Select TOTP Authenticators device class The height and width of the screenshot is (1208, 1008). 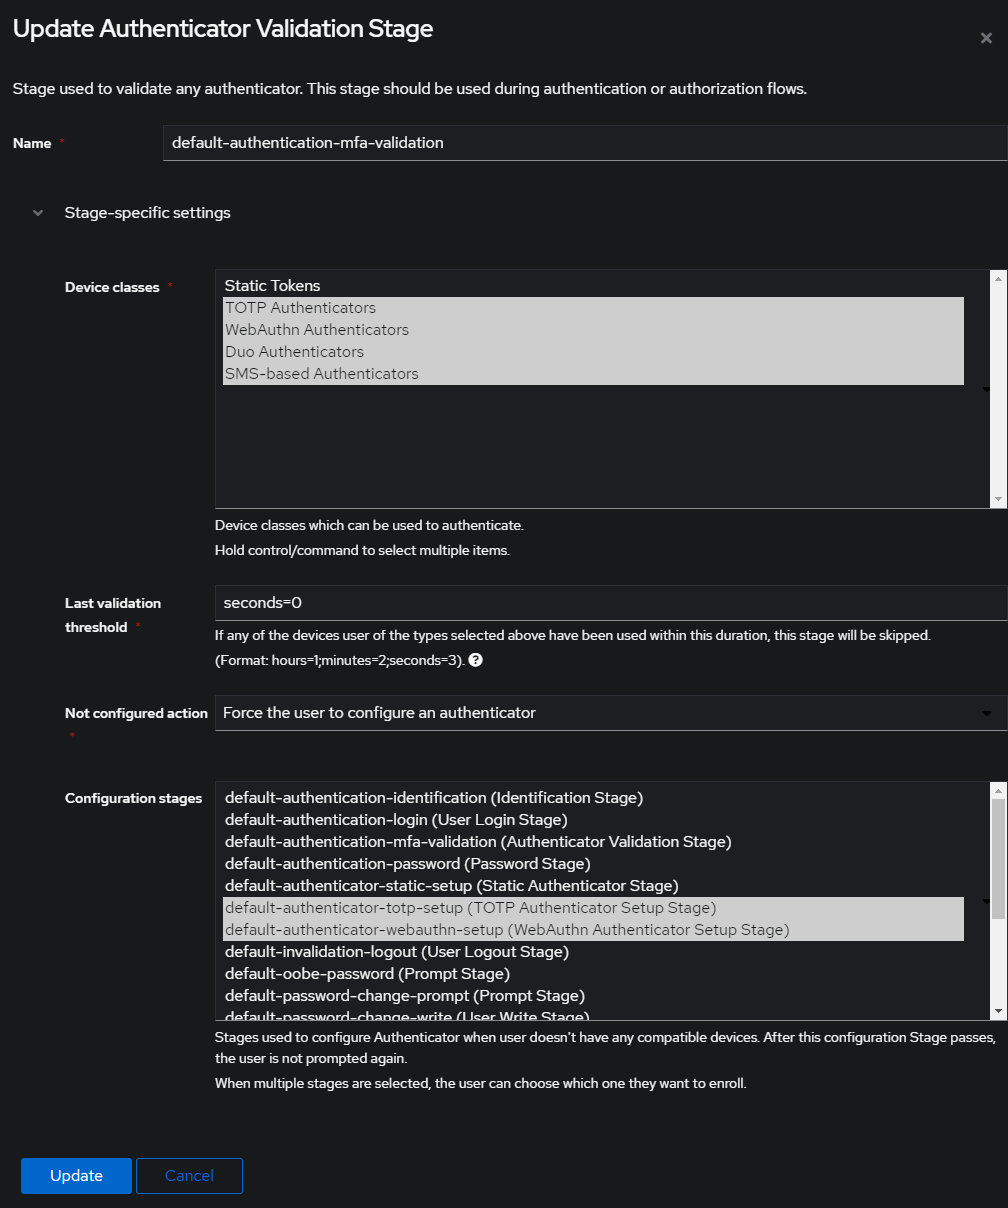tap(593, 308)
